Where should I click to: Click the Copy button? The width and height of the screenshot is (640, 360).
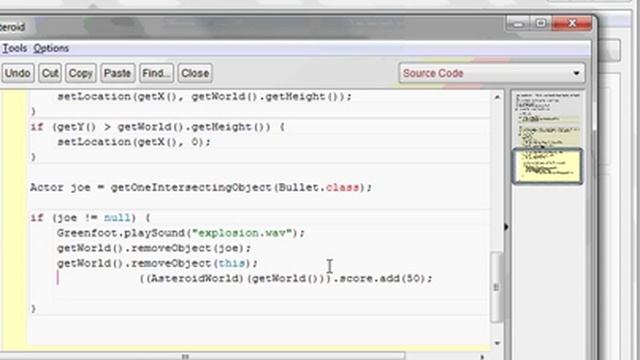coord(80,73)
